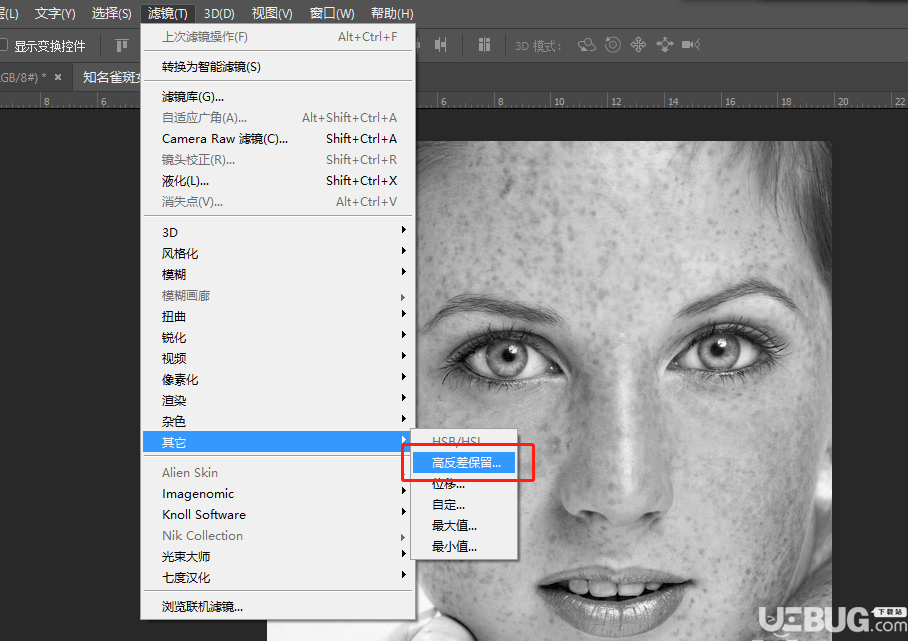Open the 窗口 menu in menu bar

click(x=332, y=13)
